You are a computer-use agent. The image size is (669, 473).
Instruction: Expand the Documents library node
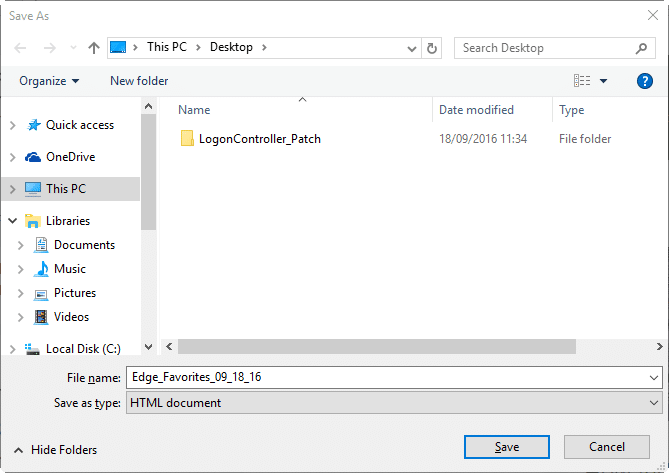pyautogui.click(x=20, y=246)
